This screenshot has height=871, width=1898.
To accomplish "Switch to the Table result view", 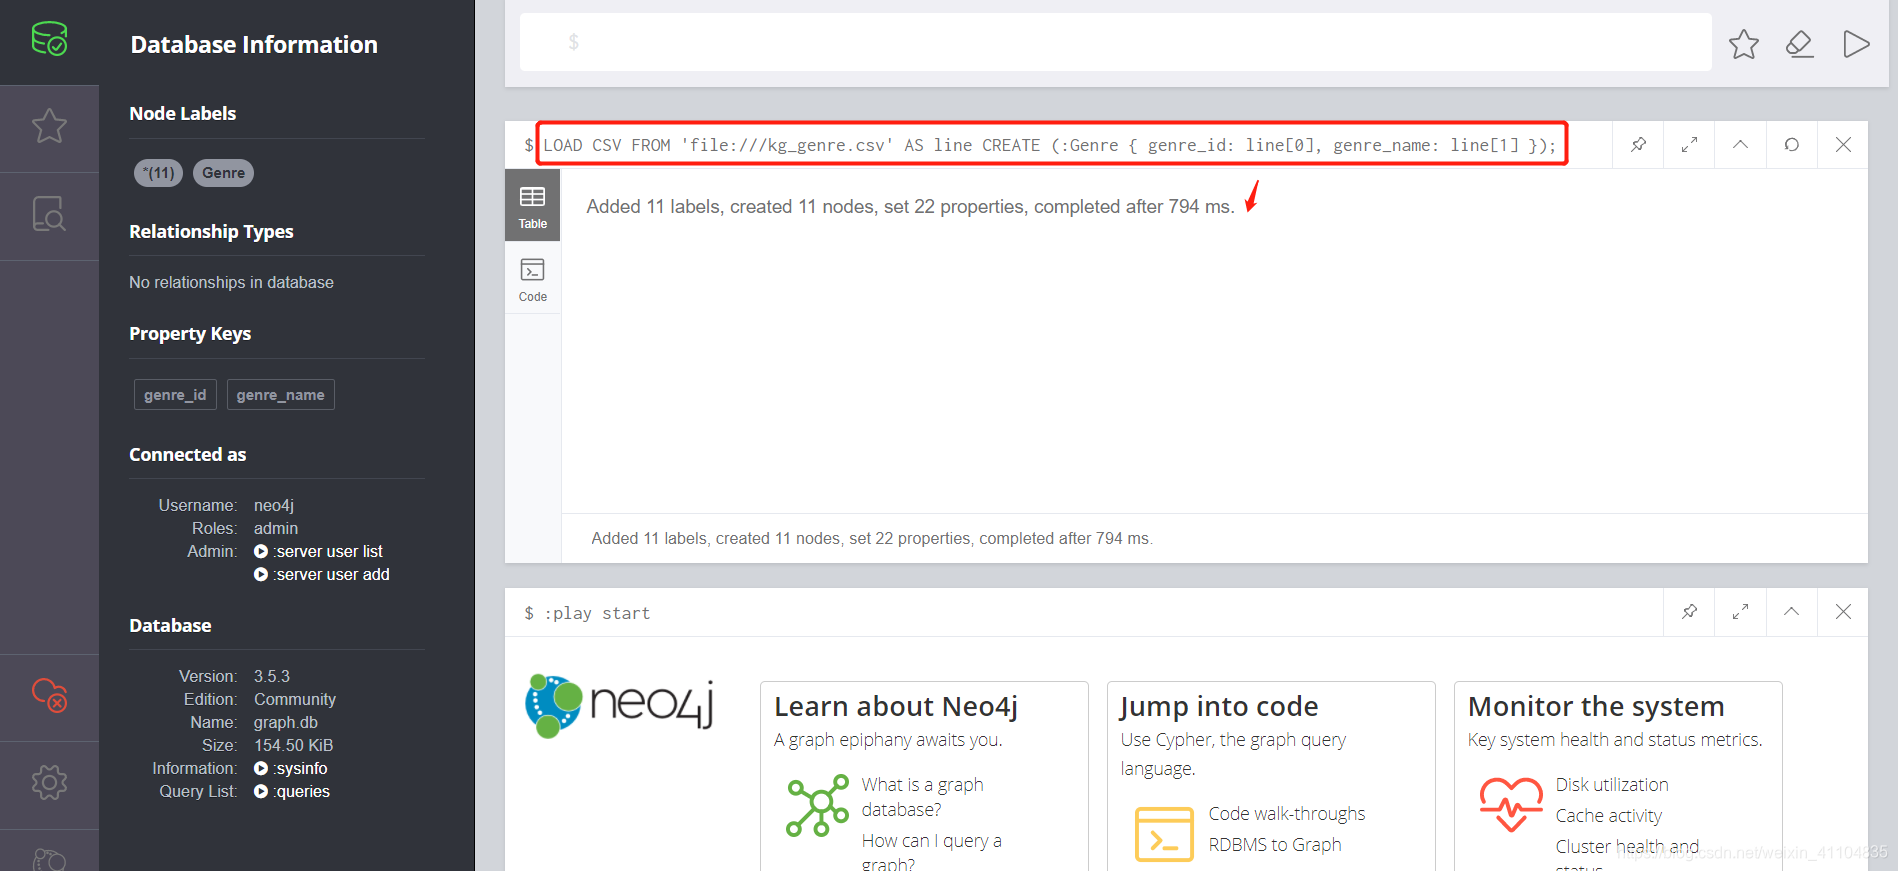I will [532, 206].
